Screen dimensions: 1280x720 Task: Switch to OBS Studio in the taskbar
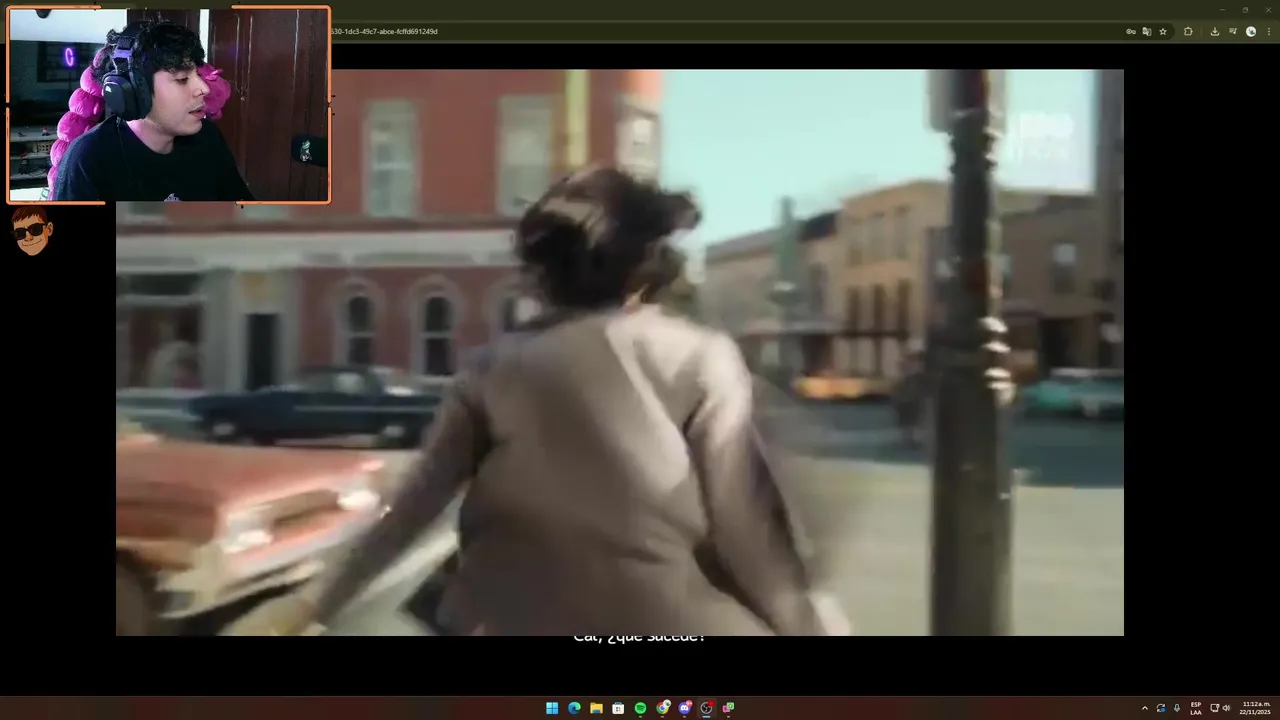707,708
